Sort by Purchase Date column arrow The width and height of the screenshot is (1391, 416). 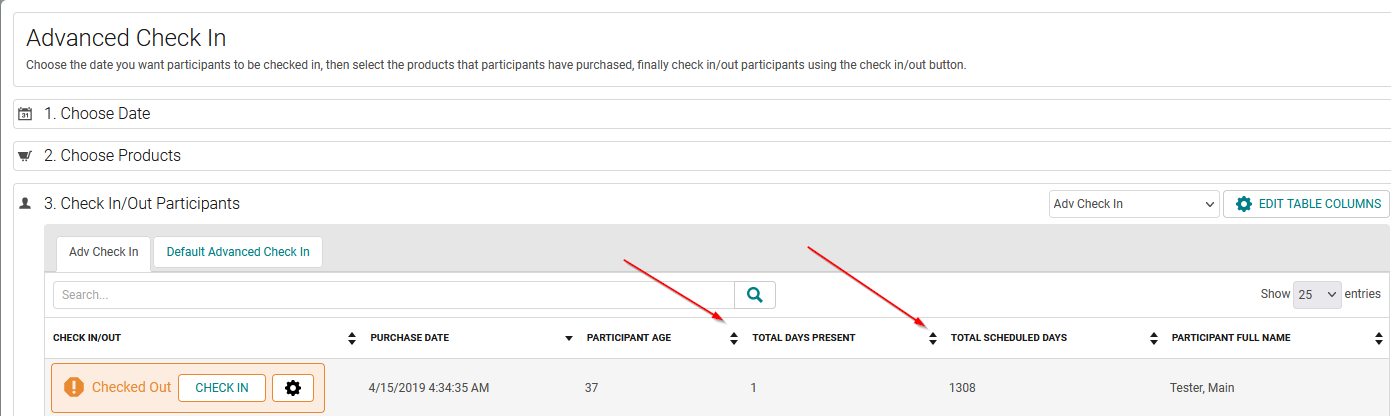click(x=569, y=338)
